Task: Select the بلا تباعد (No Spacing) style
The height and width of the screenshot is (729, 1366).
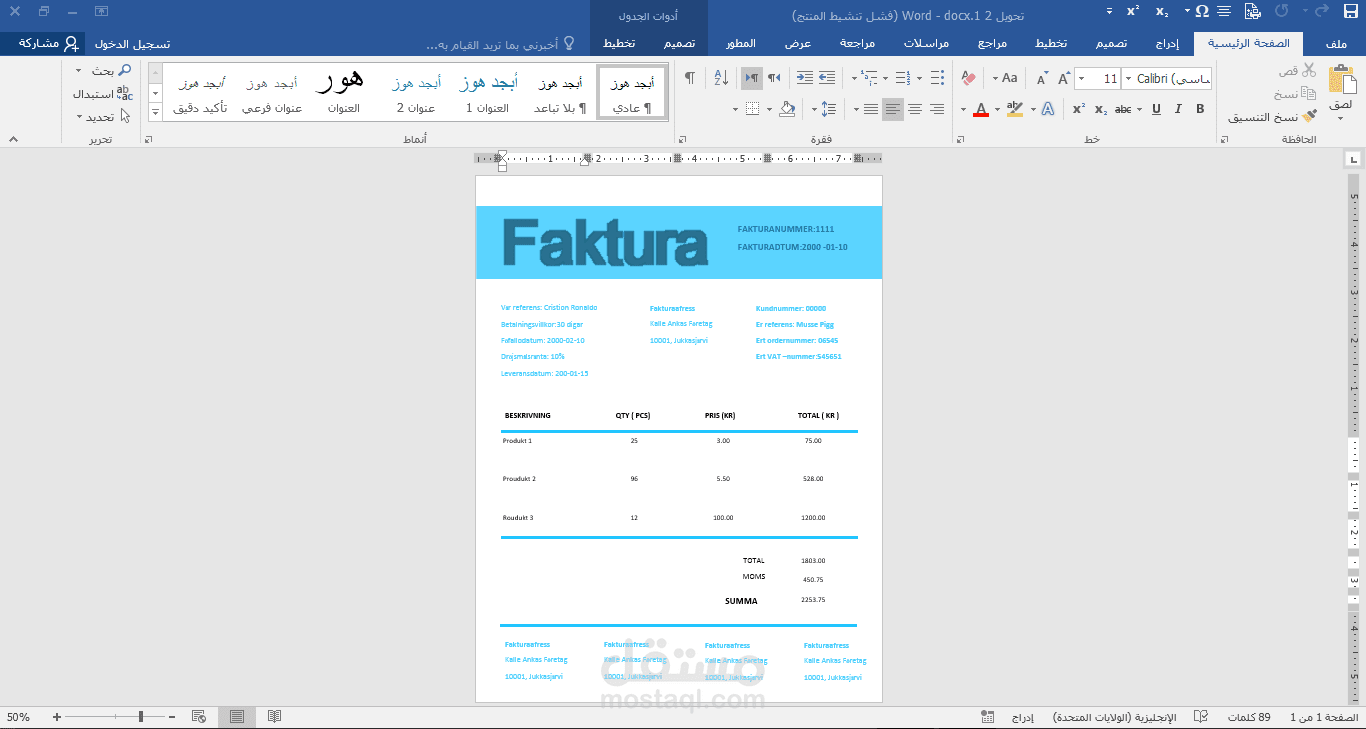Action: pos(560,93)
